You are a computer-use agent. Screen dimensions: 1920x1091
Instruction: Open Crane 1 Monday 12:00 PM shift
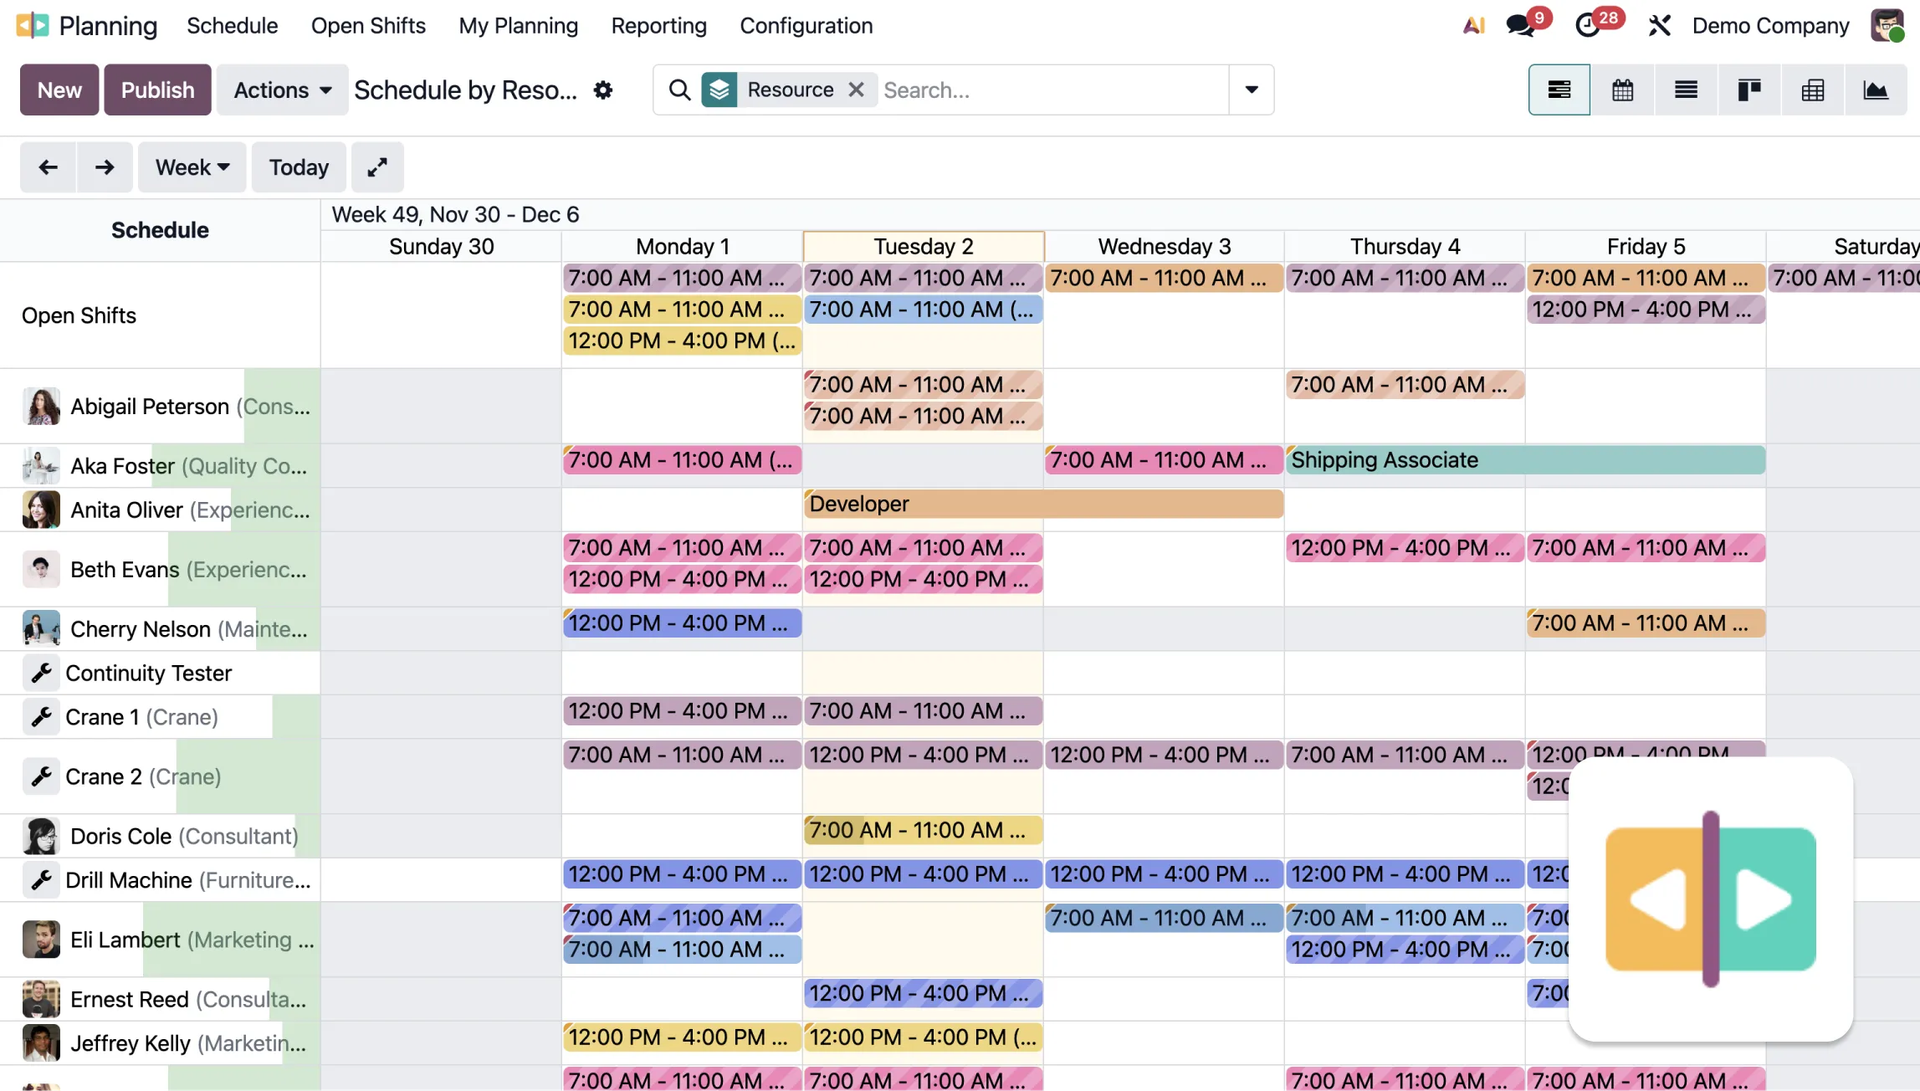(x=682, y=711)
